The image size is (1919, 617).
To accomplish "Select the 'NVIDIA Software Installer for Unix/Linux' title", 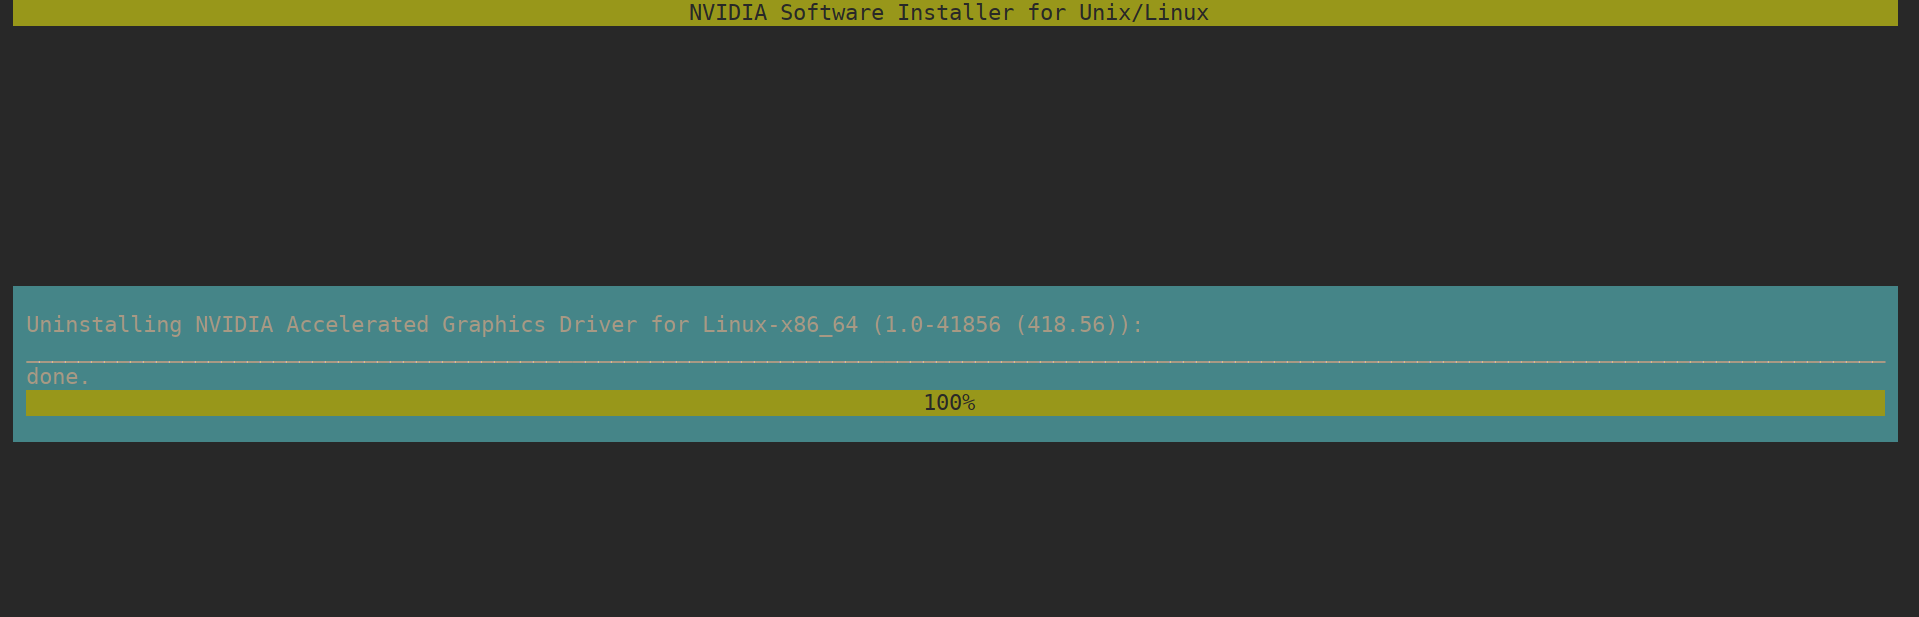I will pos(948,13).
